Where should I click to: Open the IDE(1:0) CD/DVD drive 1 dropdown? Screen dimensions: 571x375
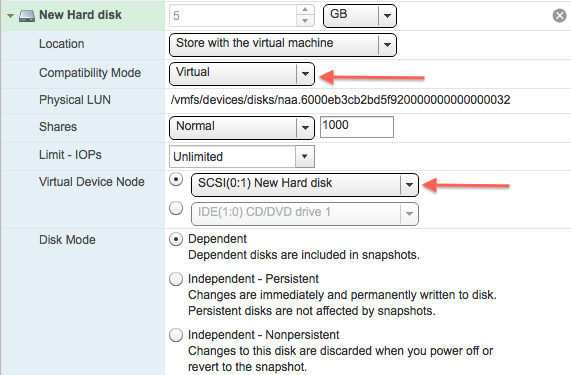coord(305,214)
